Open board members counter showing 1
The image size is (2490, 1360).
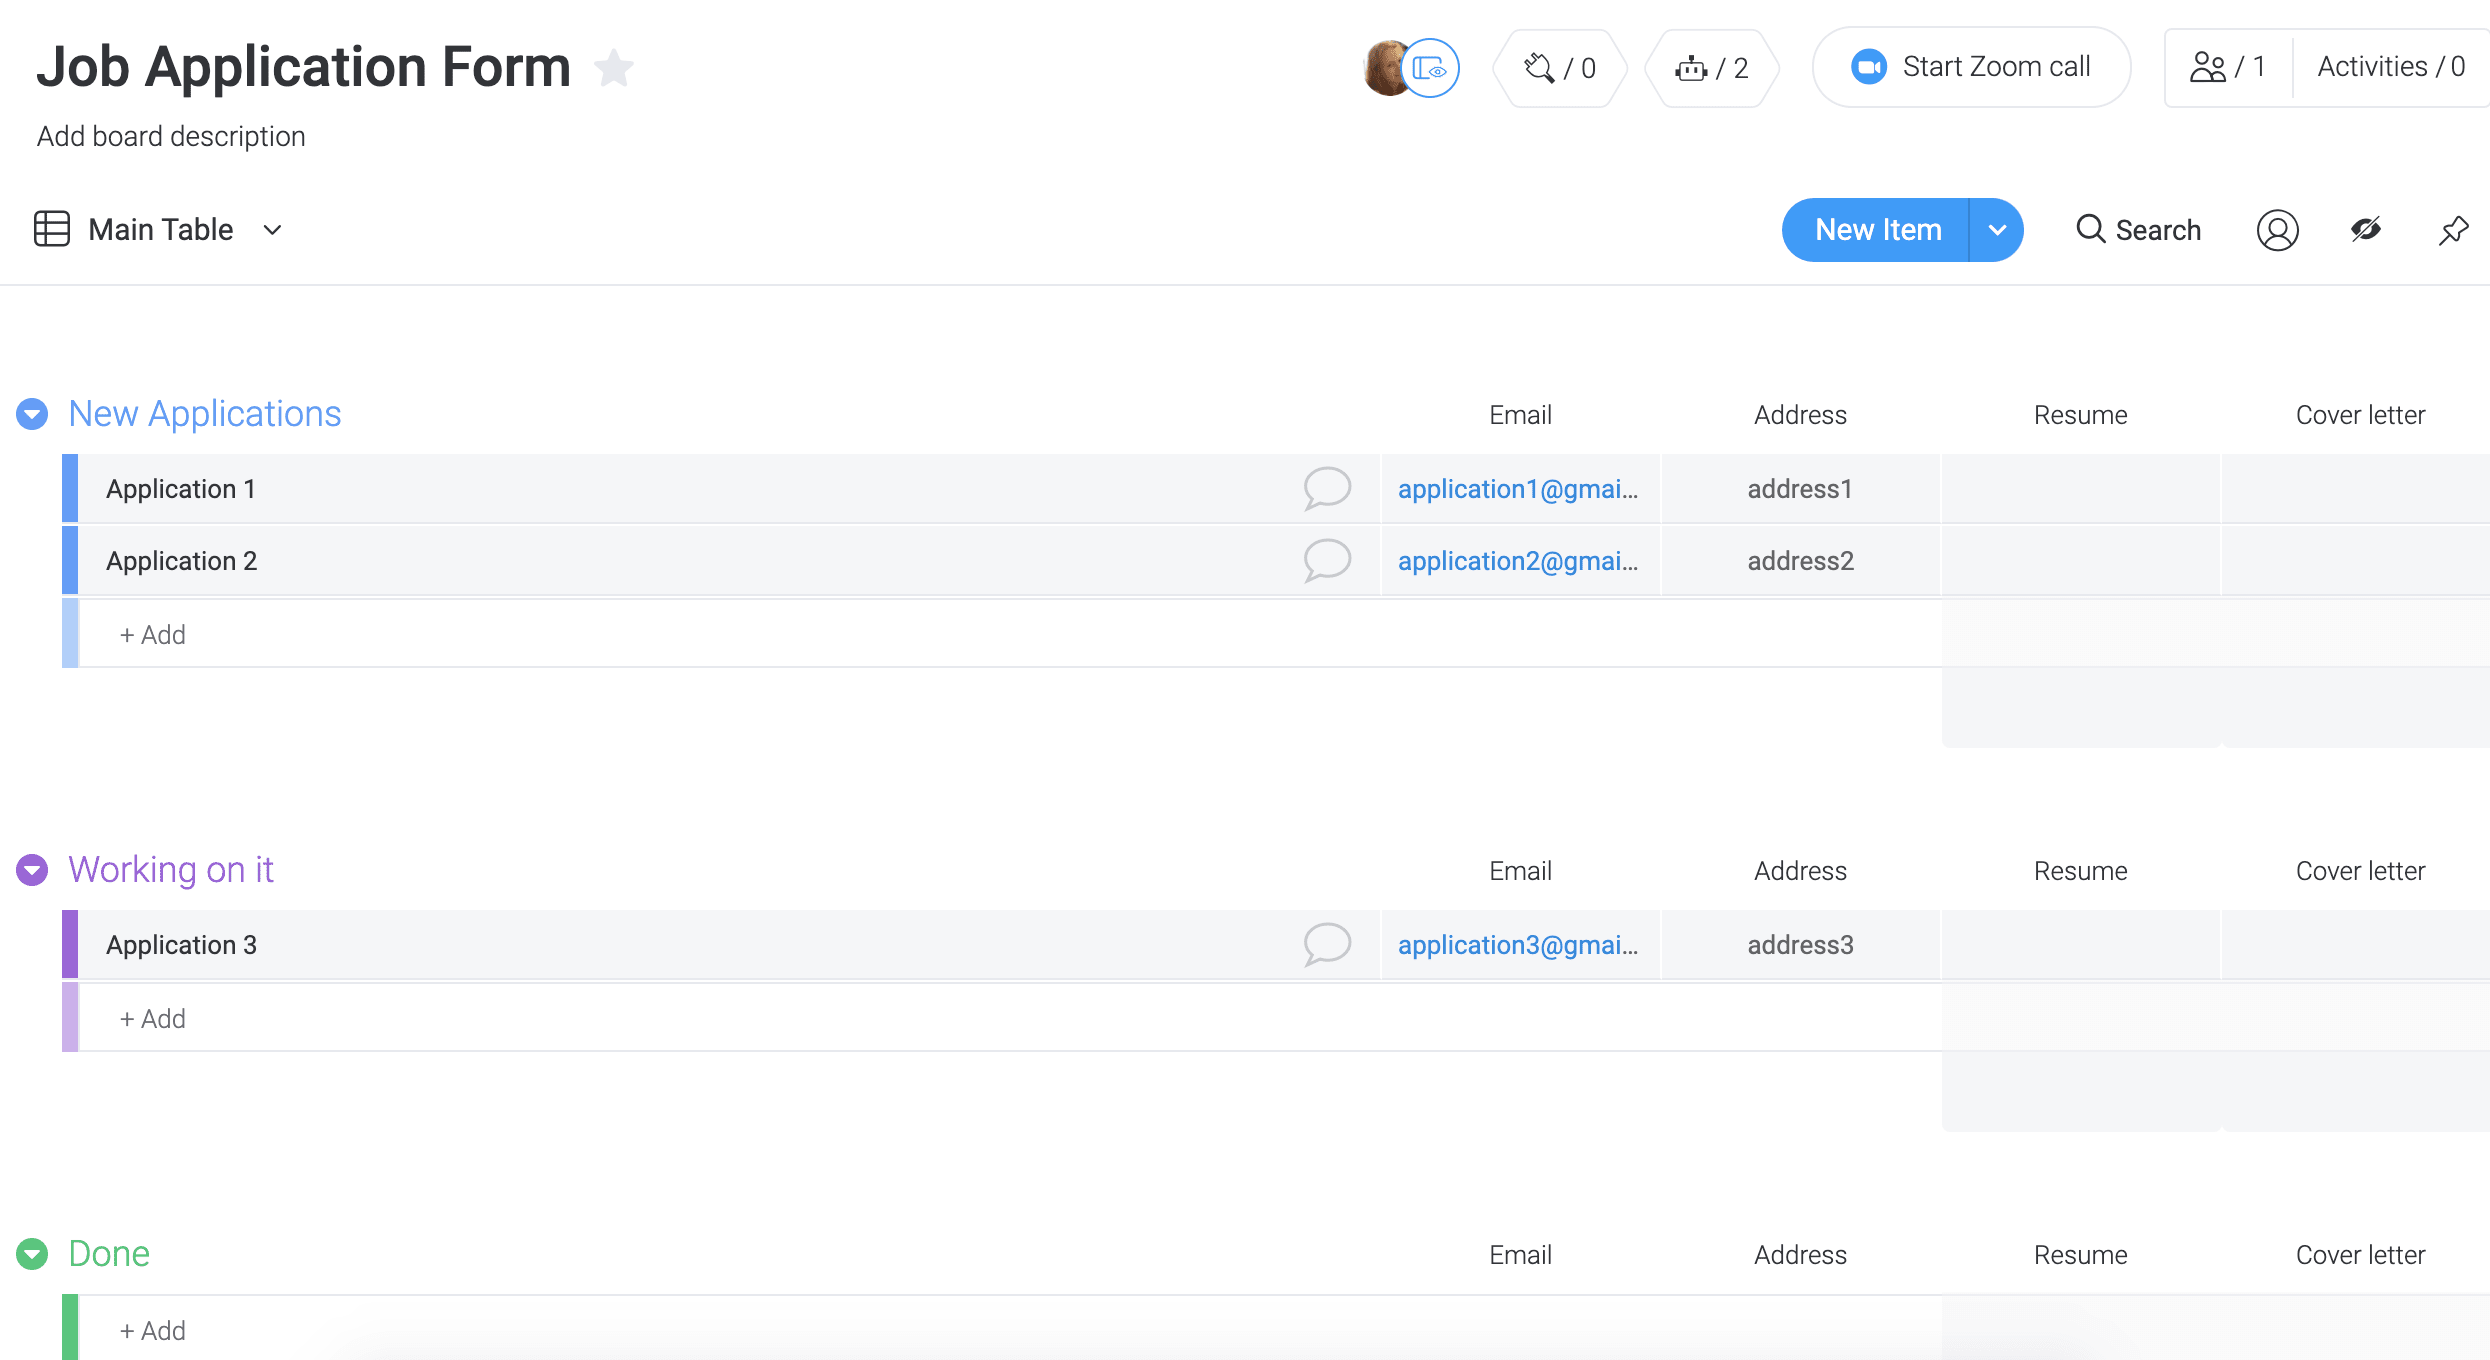point(2228,67)
